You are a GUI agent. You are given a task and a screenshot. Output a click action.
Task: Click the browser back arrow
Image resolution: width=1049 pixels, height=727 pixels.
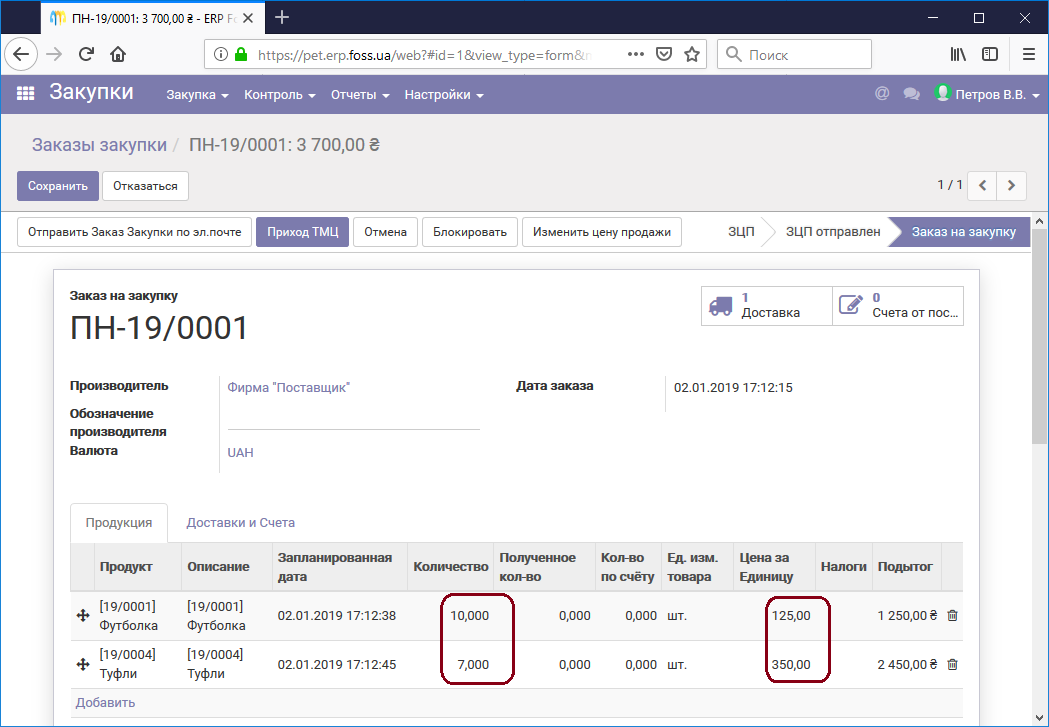[21, 54]
